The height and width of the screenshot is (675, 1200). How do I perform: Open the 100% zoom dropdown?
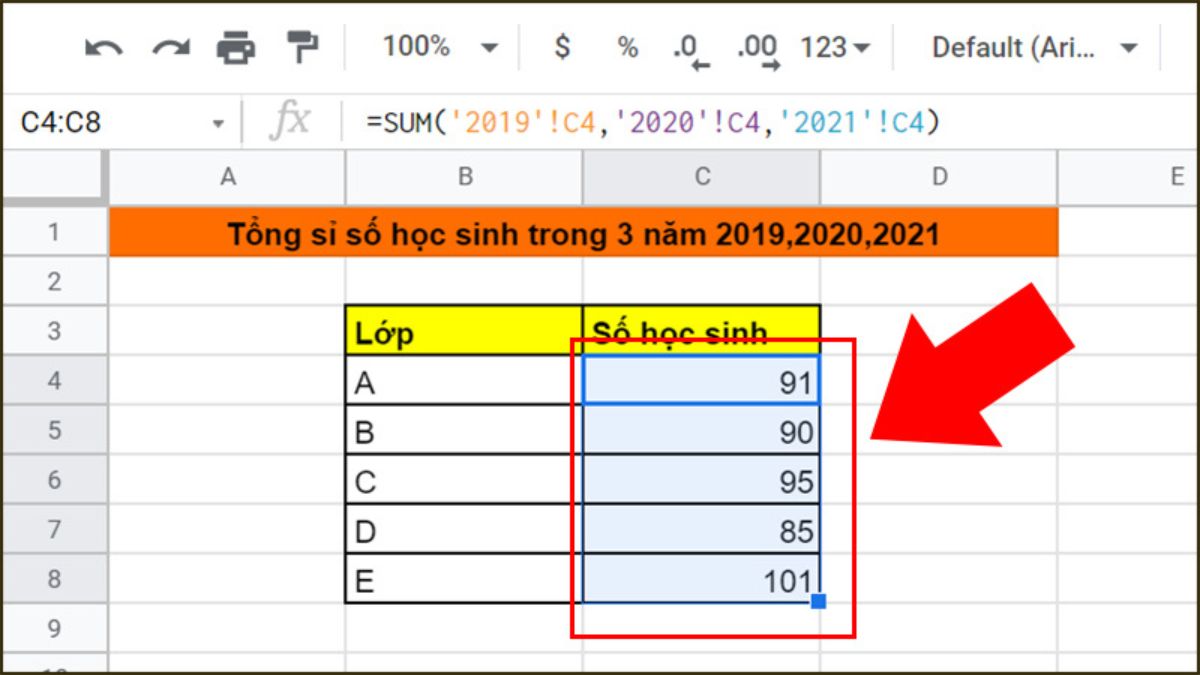(x=440, y=45)
